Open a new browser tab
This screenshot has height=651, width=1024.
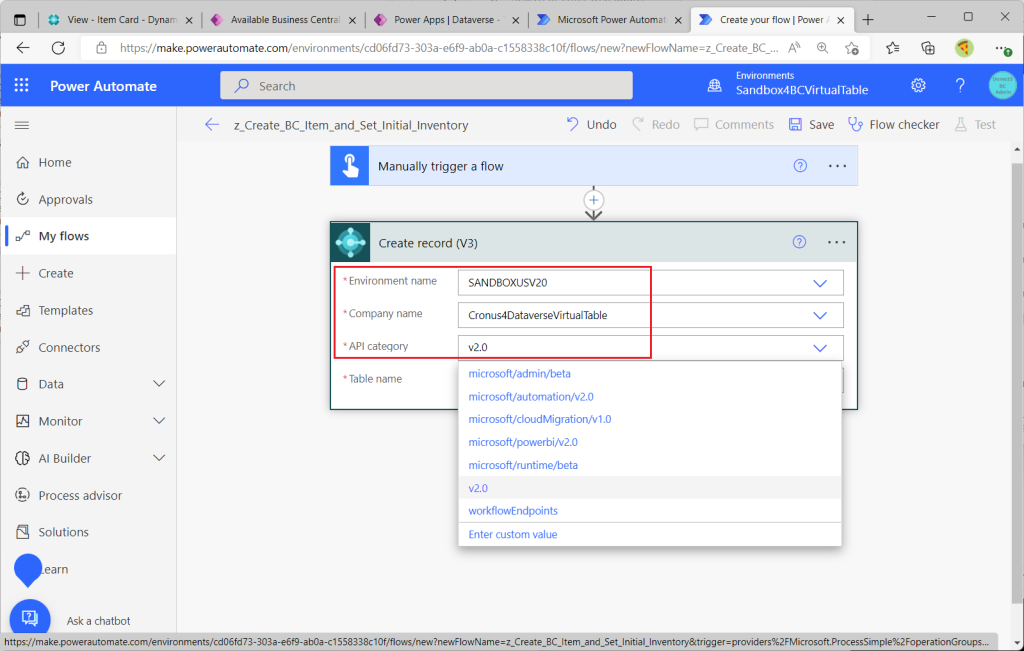pos(868,20)
